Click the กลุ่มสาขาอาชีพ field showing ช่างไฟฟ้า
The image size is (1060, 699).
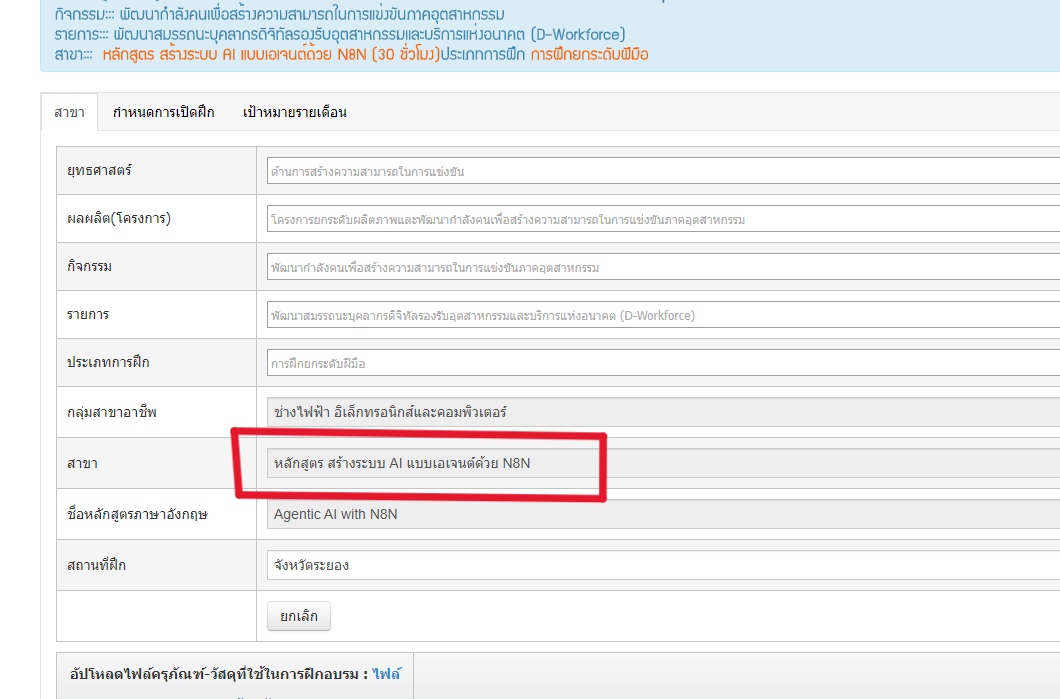[662, 411]
